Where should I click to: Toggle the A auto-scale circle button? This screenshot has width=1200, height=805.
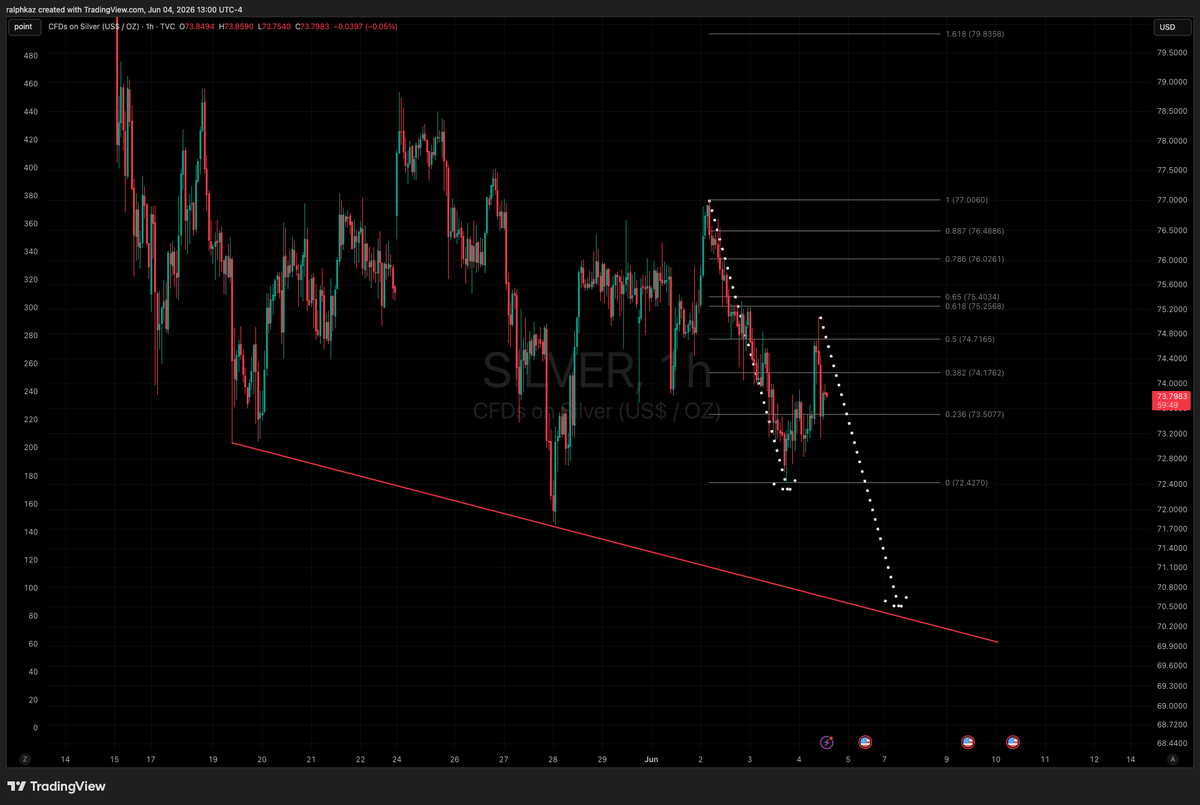click(1171, 760)
